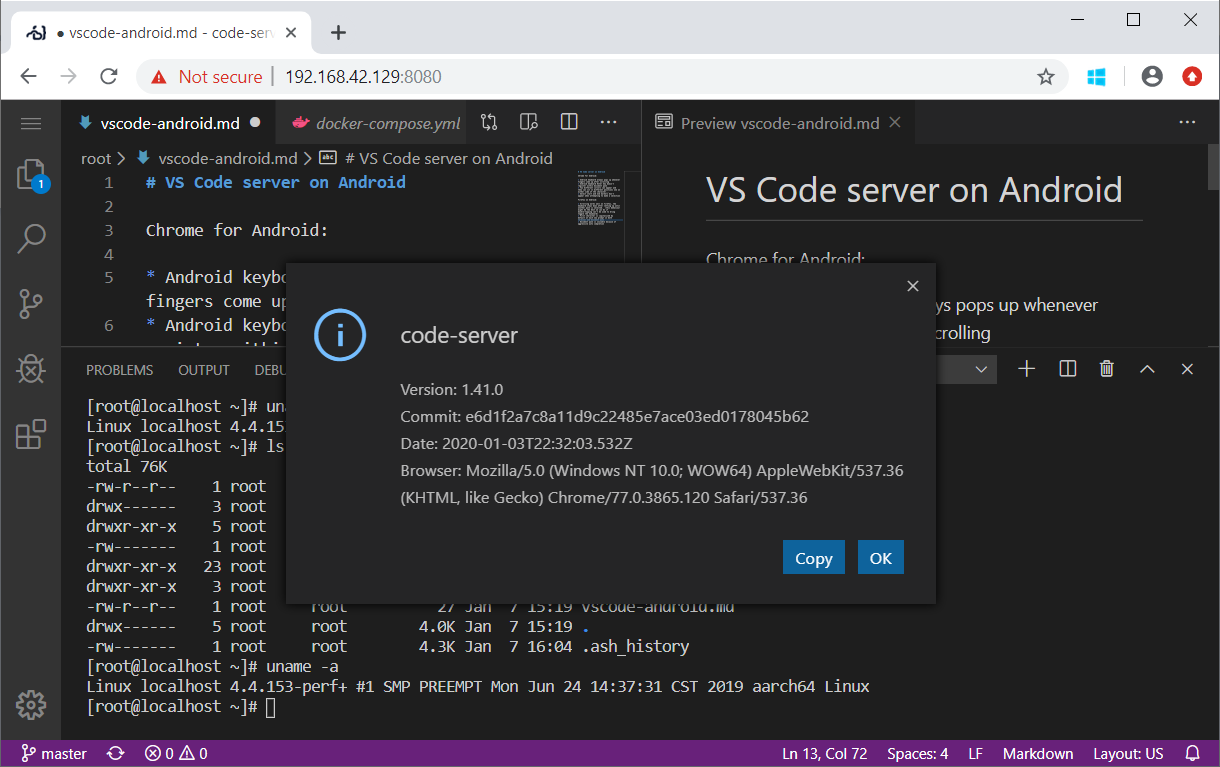Click the 'Version: 1.41.0' text in dialog
Screen dimensions: 1220x767
pos(452,389)
